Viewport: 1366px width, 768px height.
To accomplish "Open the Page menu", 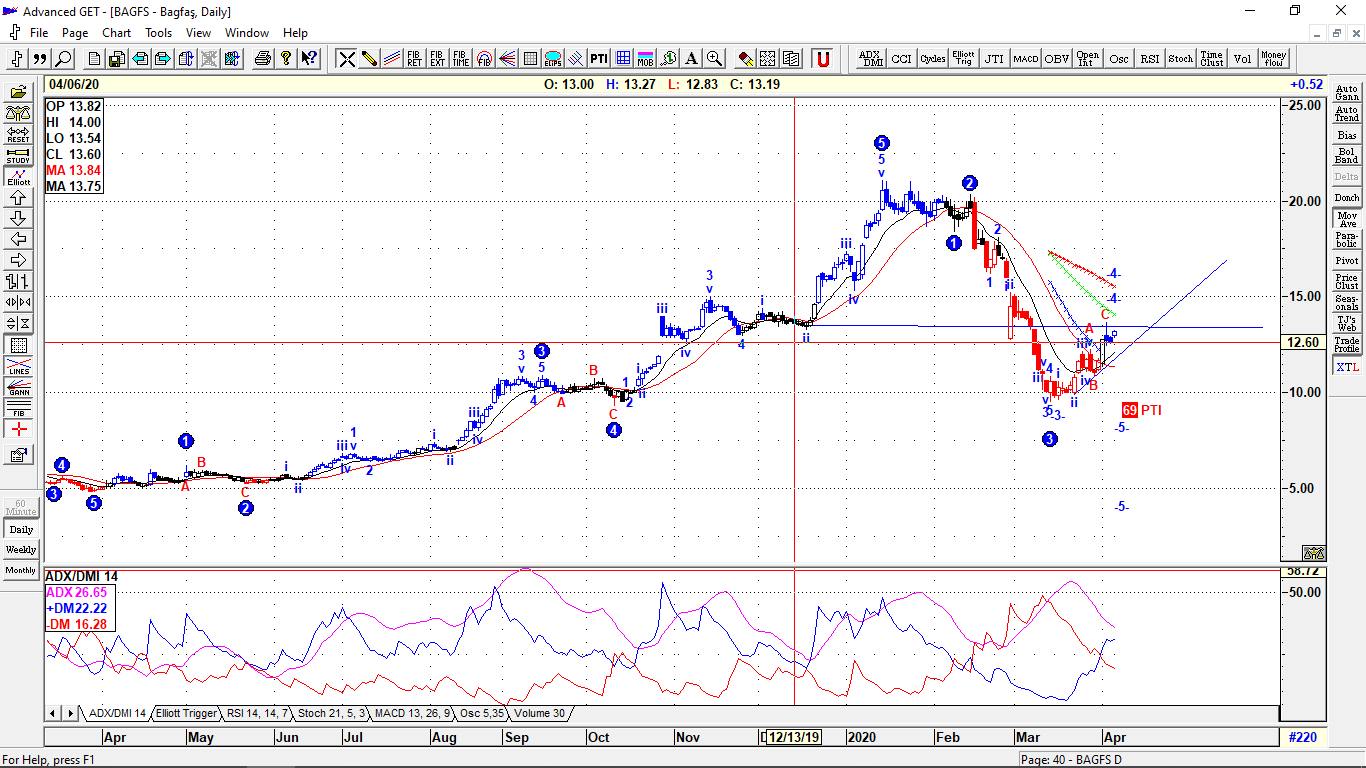I will (75, 33).
